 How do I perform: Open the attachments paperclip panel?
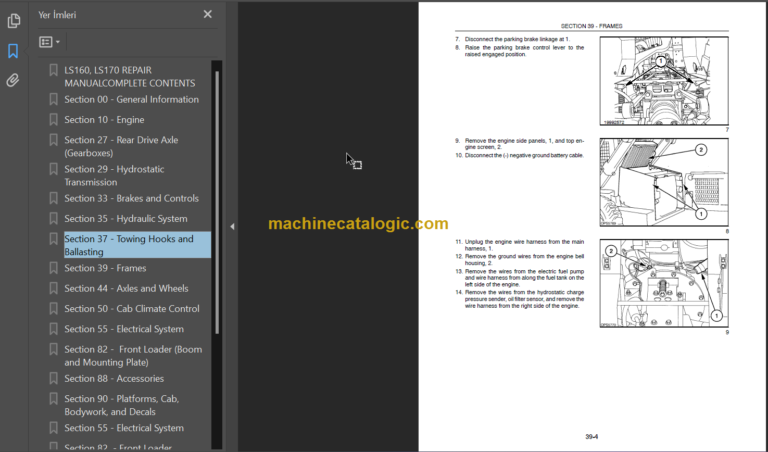click(x=13, y=80)
